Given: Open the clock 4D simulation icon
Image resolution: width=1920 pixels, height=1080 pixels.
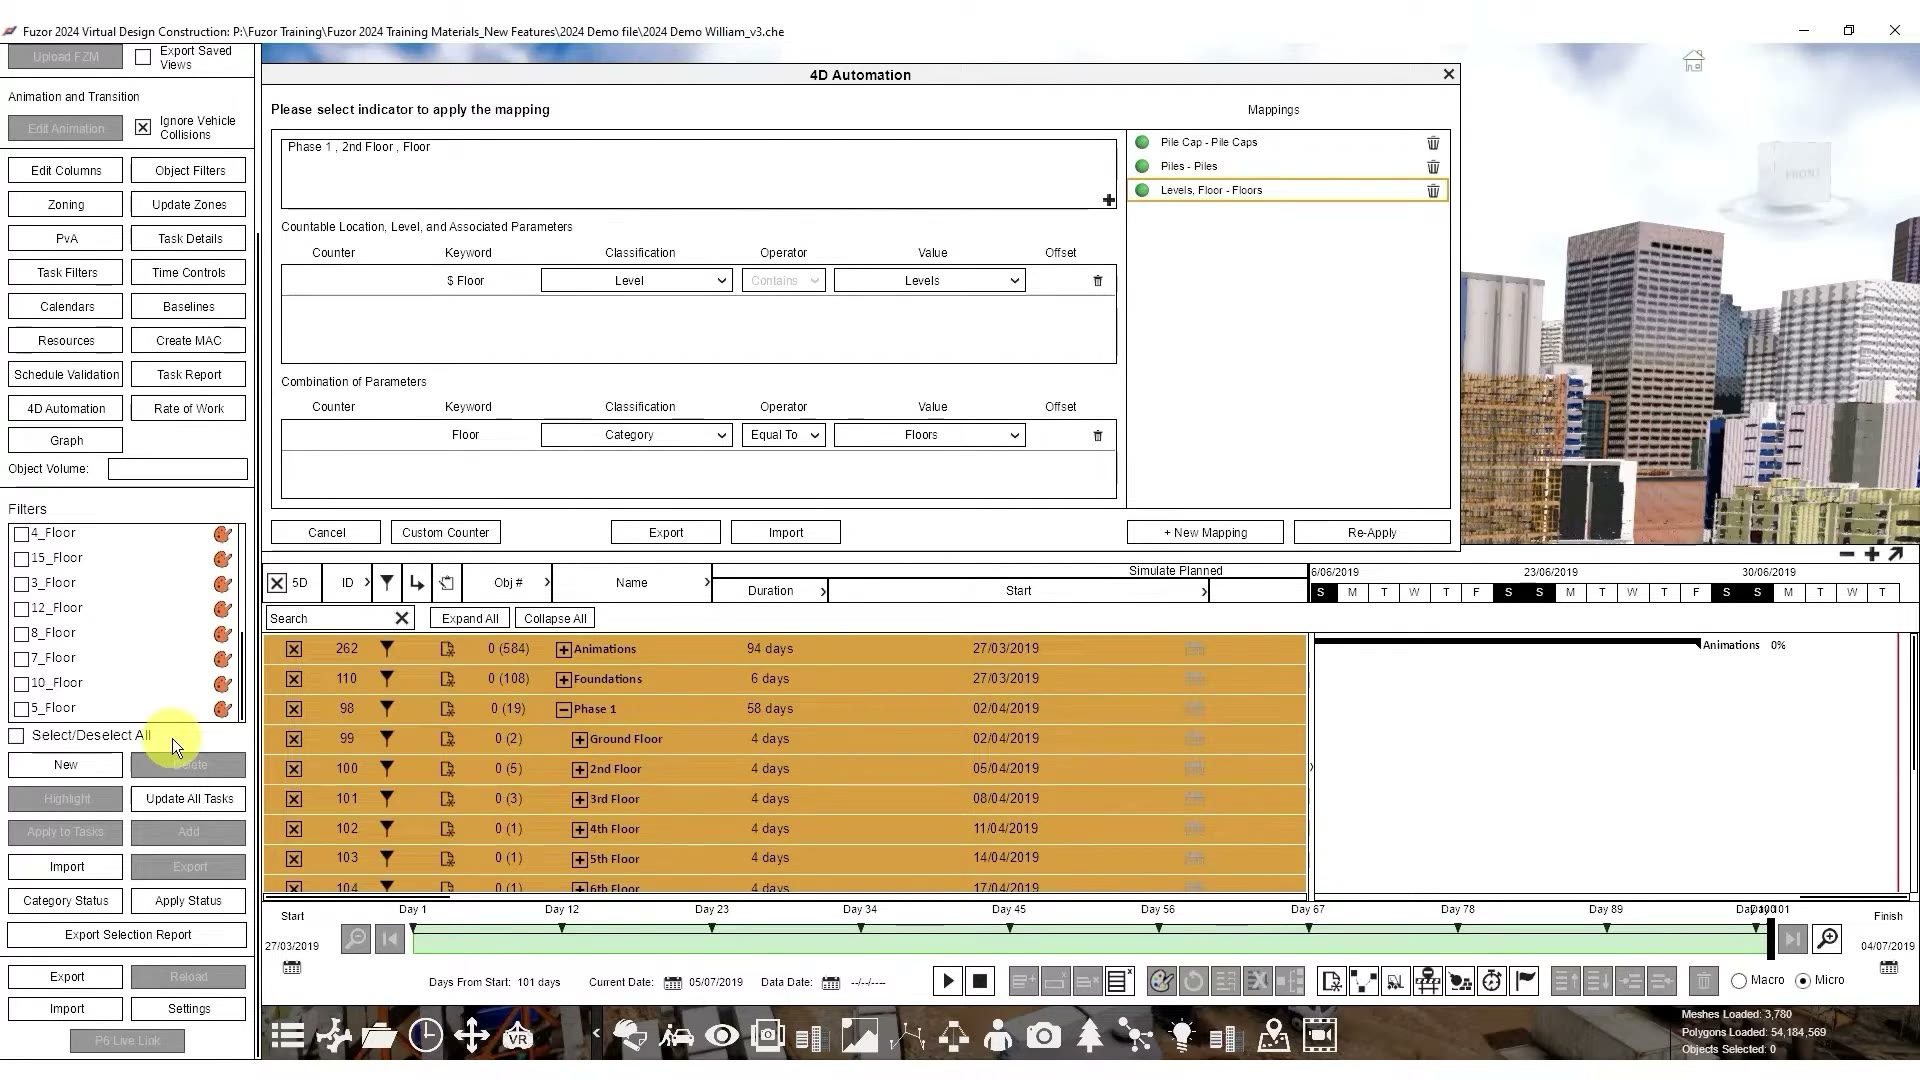Looking at the screenshot, I should click(x=426, y=1036).
